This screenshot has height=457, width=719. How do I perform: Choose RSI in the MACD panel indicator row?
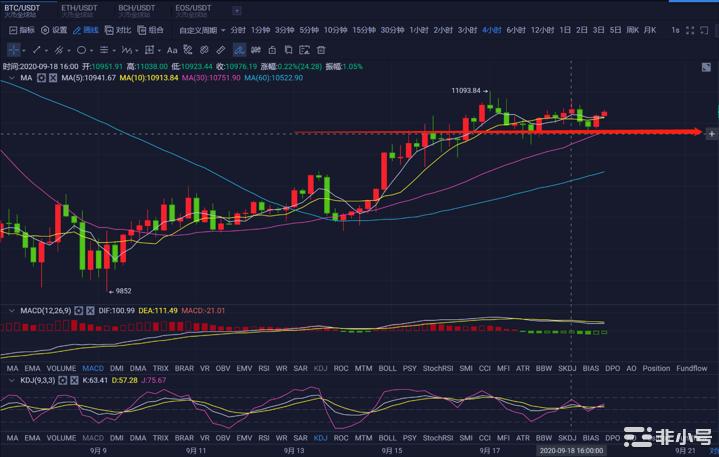264,369
